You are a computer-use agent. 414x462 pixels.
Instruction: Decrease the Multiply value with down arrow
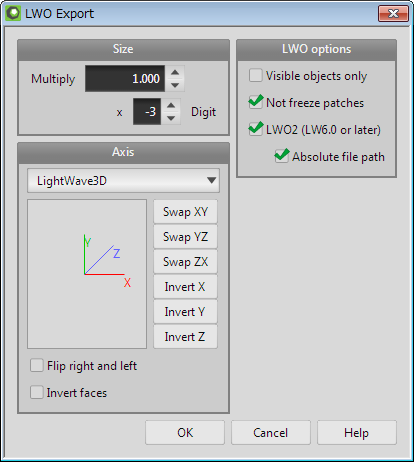point(175,85)
